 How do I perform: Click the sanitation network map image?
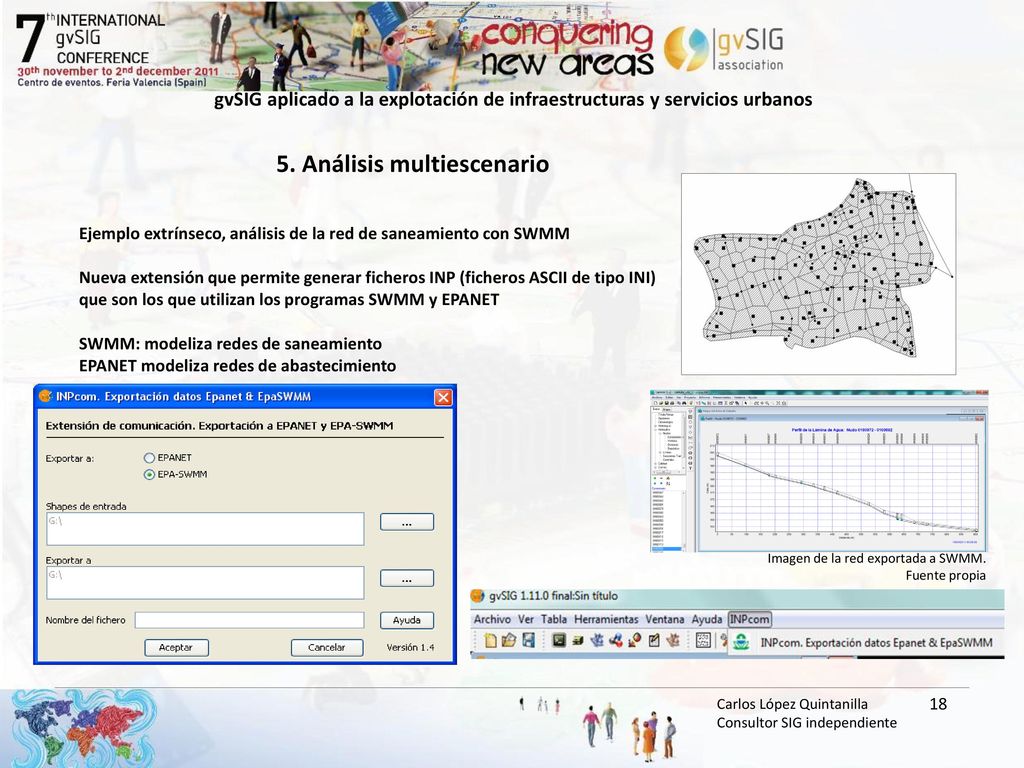click(818, 274)
